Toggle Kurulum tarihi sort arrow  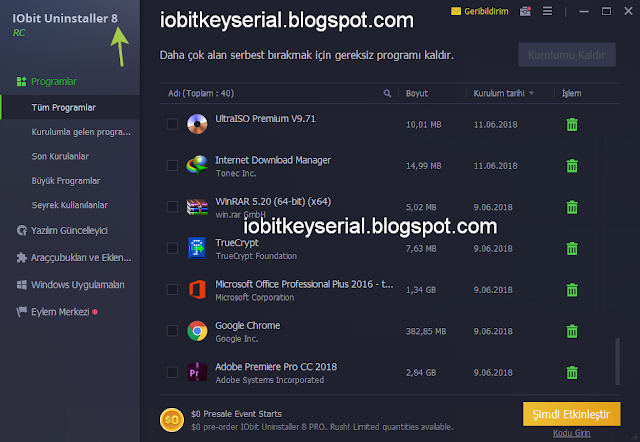coord(531,93)
